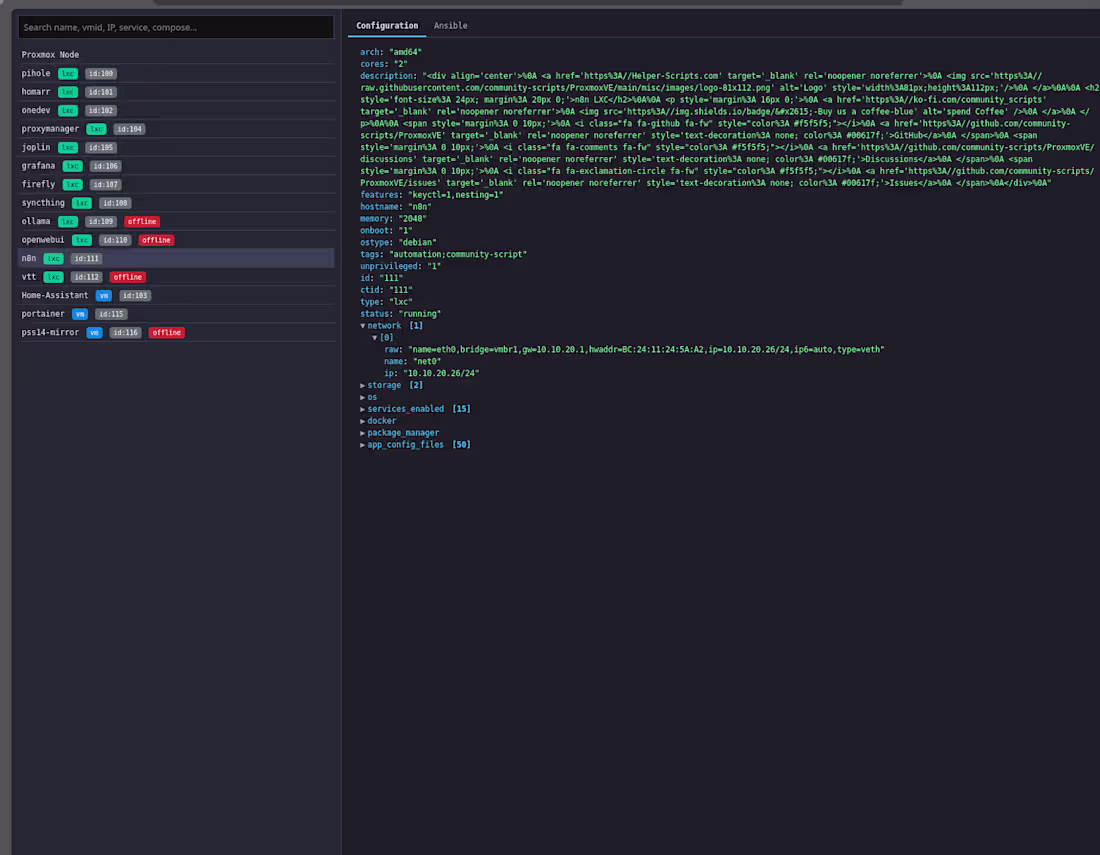The image size is (1100, 855).
Task: Click the vm badge beside Home-Assistant
Action: click(103, 295)
